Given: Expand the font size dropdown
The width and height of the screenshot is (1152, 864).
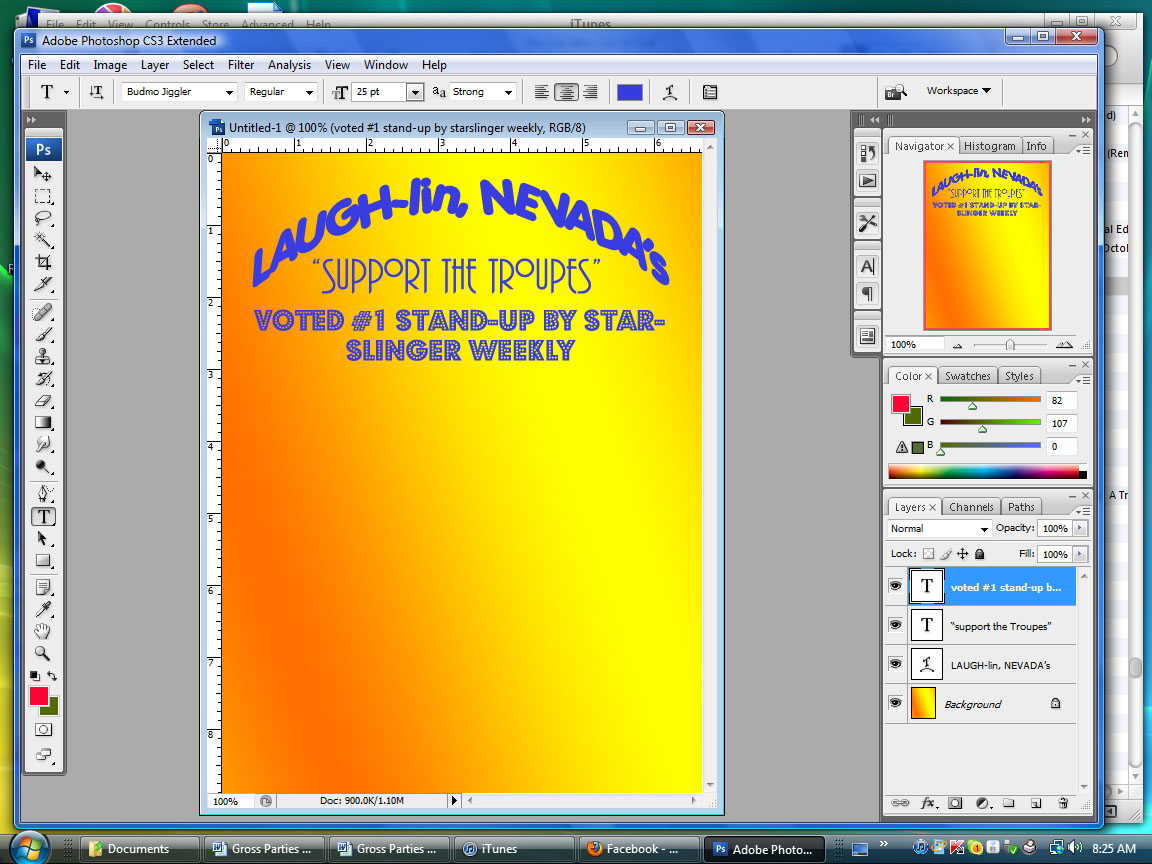Looking at the screenshot, I should (x=415, y=91).
